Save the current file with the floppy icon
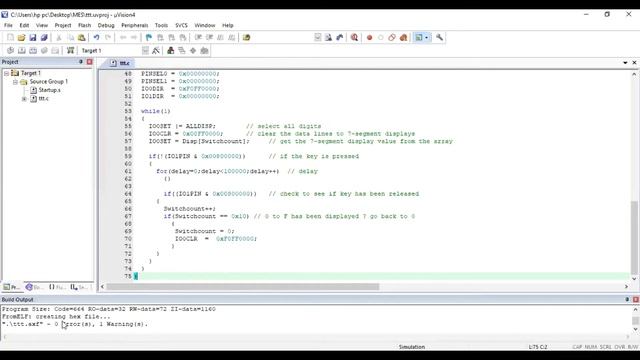 (33, 38)
